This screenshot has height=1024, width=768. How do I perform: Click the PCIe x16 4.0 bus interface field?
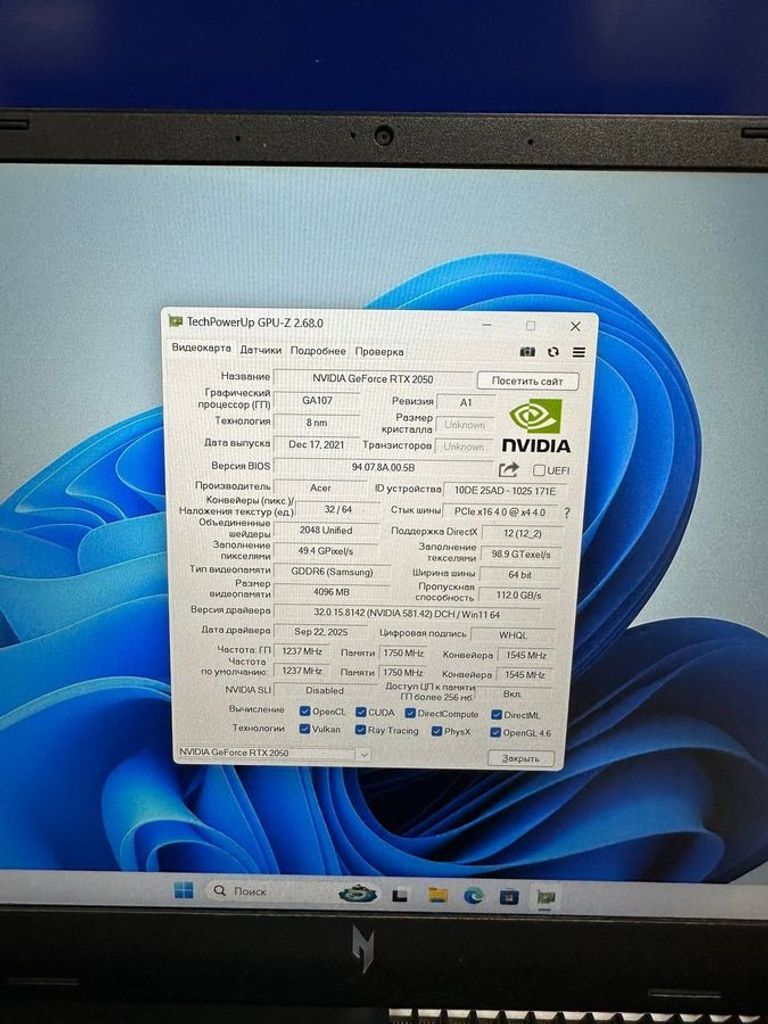click(500, 512)
